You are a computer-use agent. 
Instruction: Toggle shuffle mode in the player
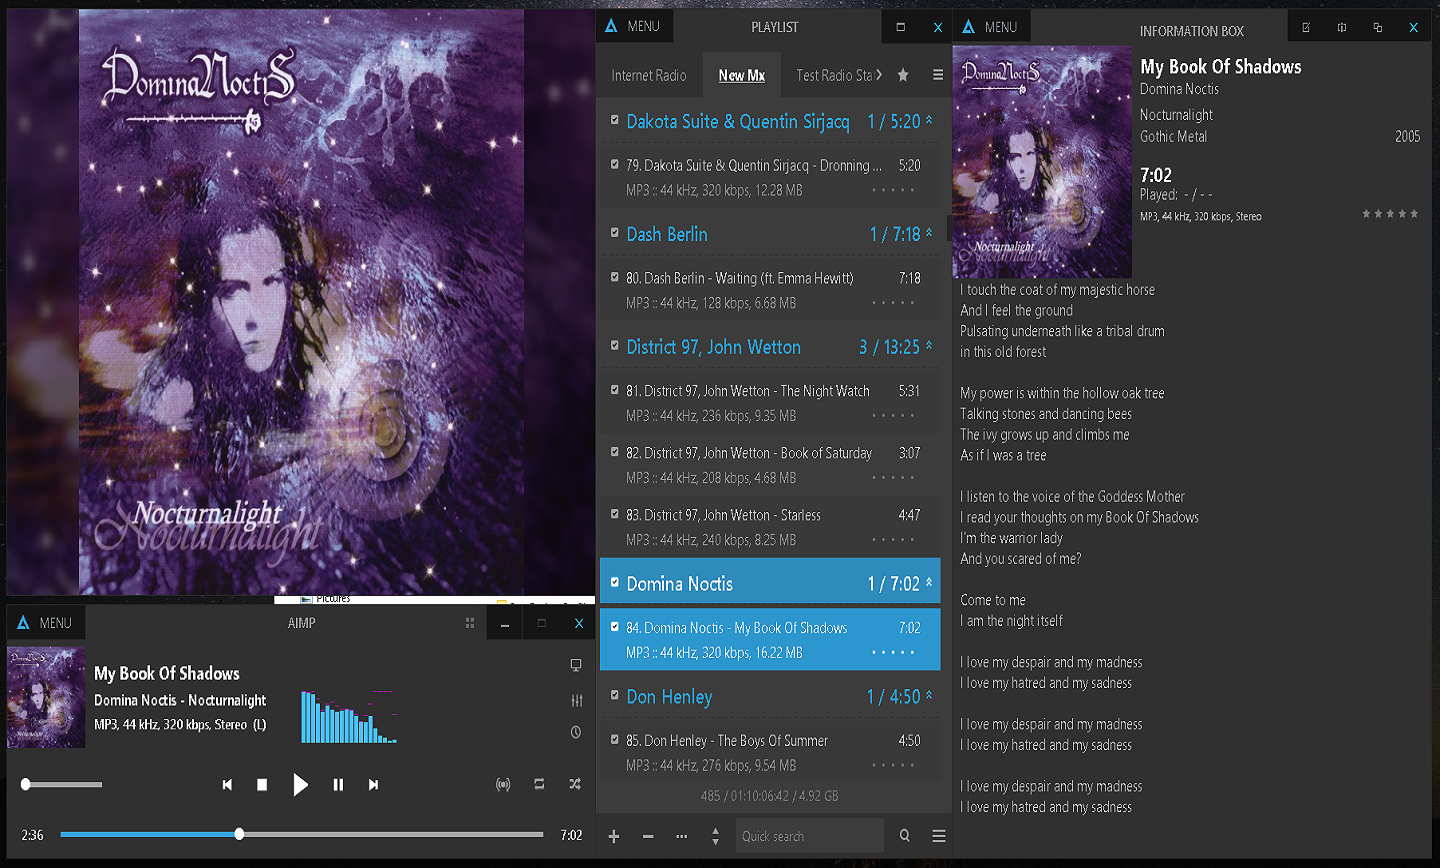[x=575, y=784]
